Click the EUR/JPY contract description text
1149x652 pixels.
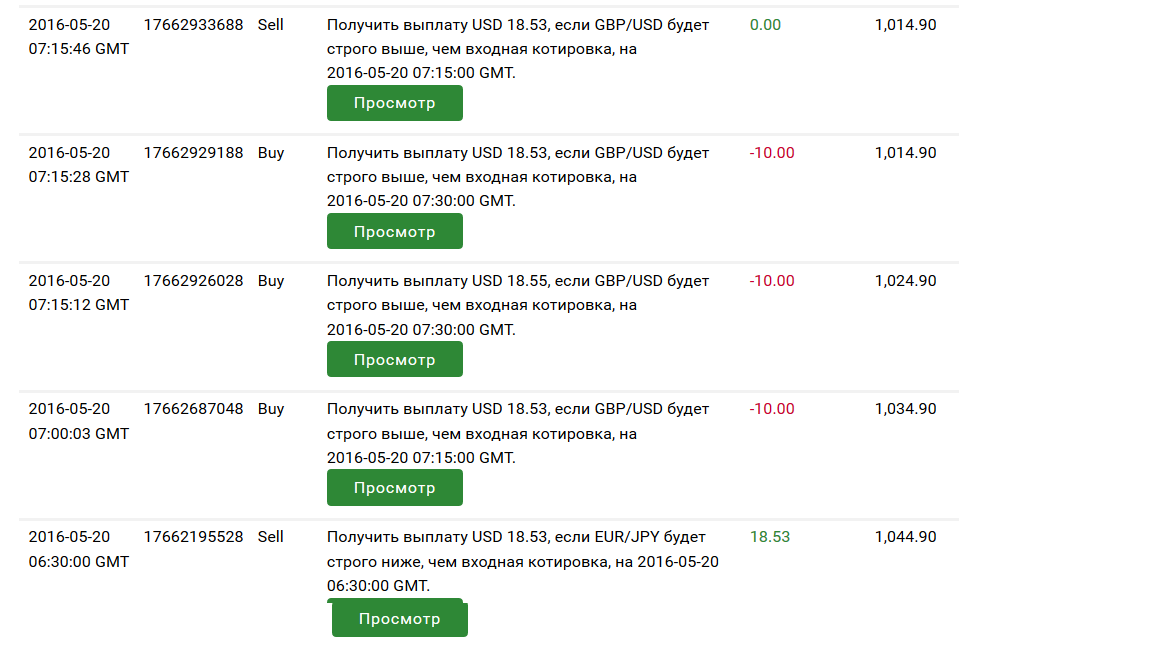pyautogui.click(x=522, y=561)
